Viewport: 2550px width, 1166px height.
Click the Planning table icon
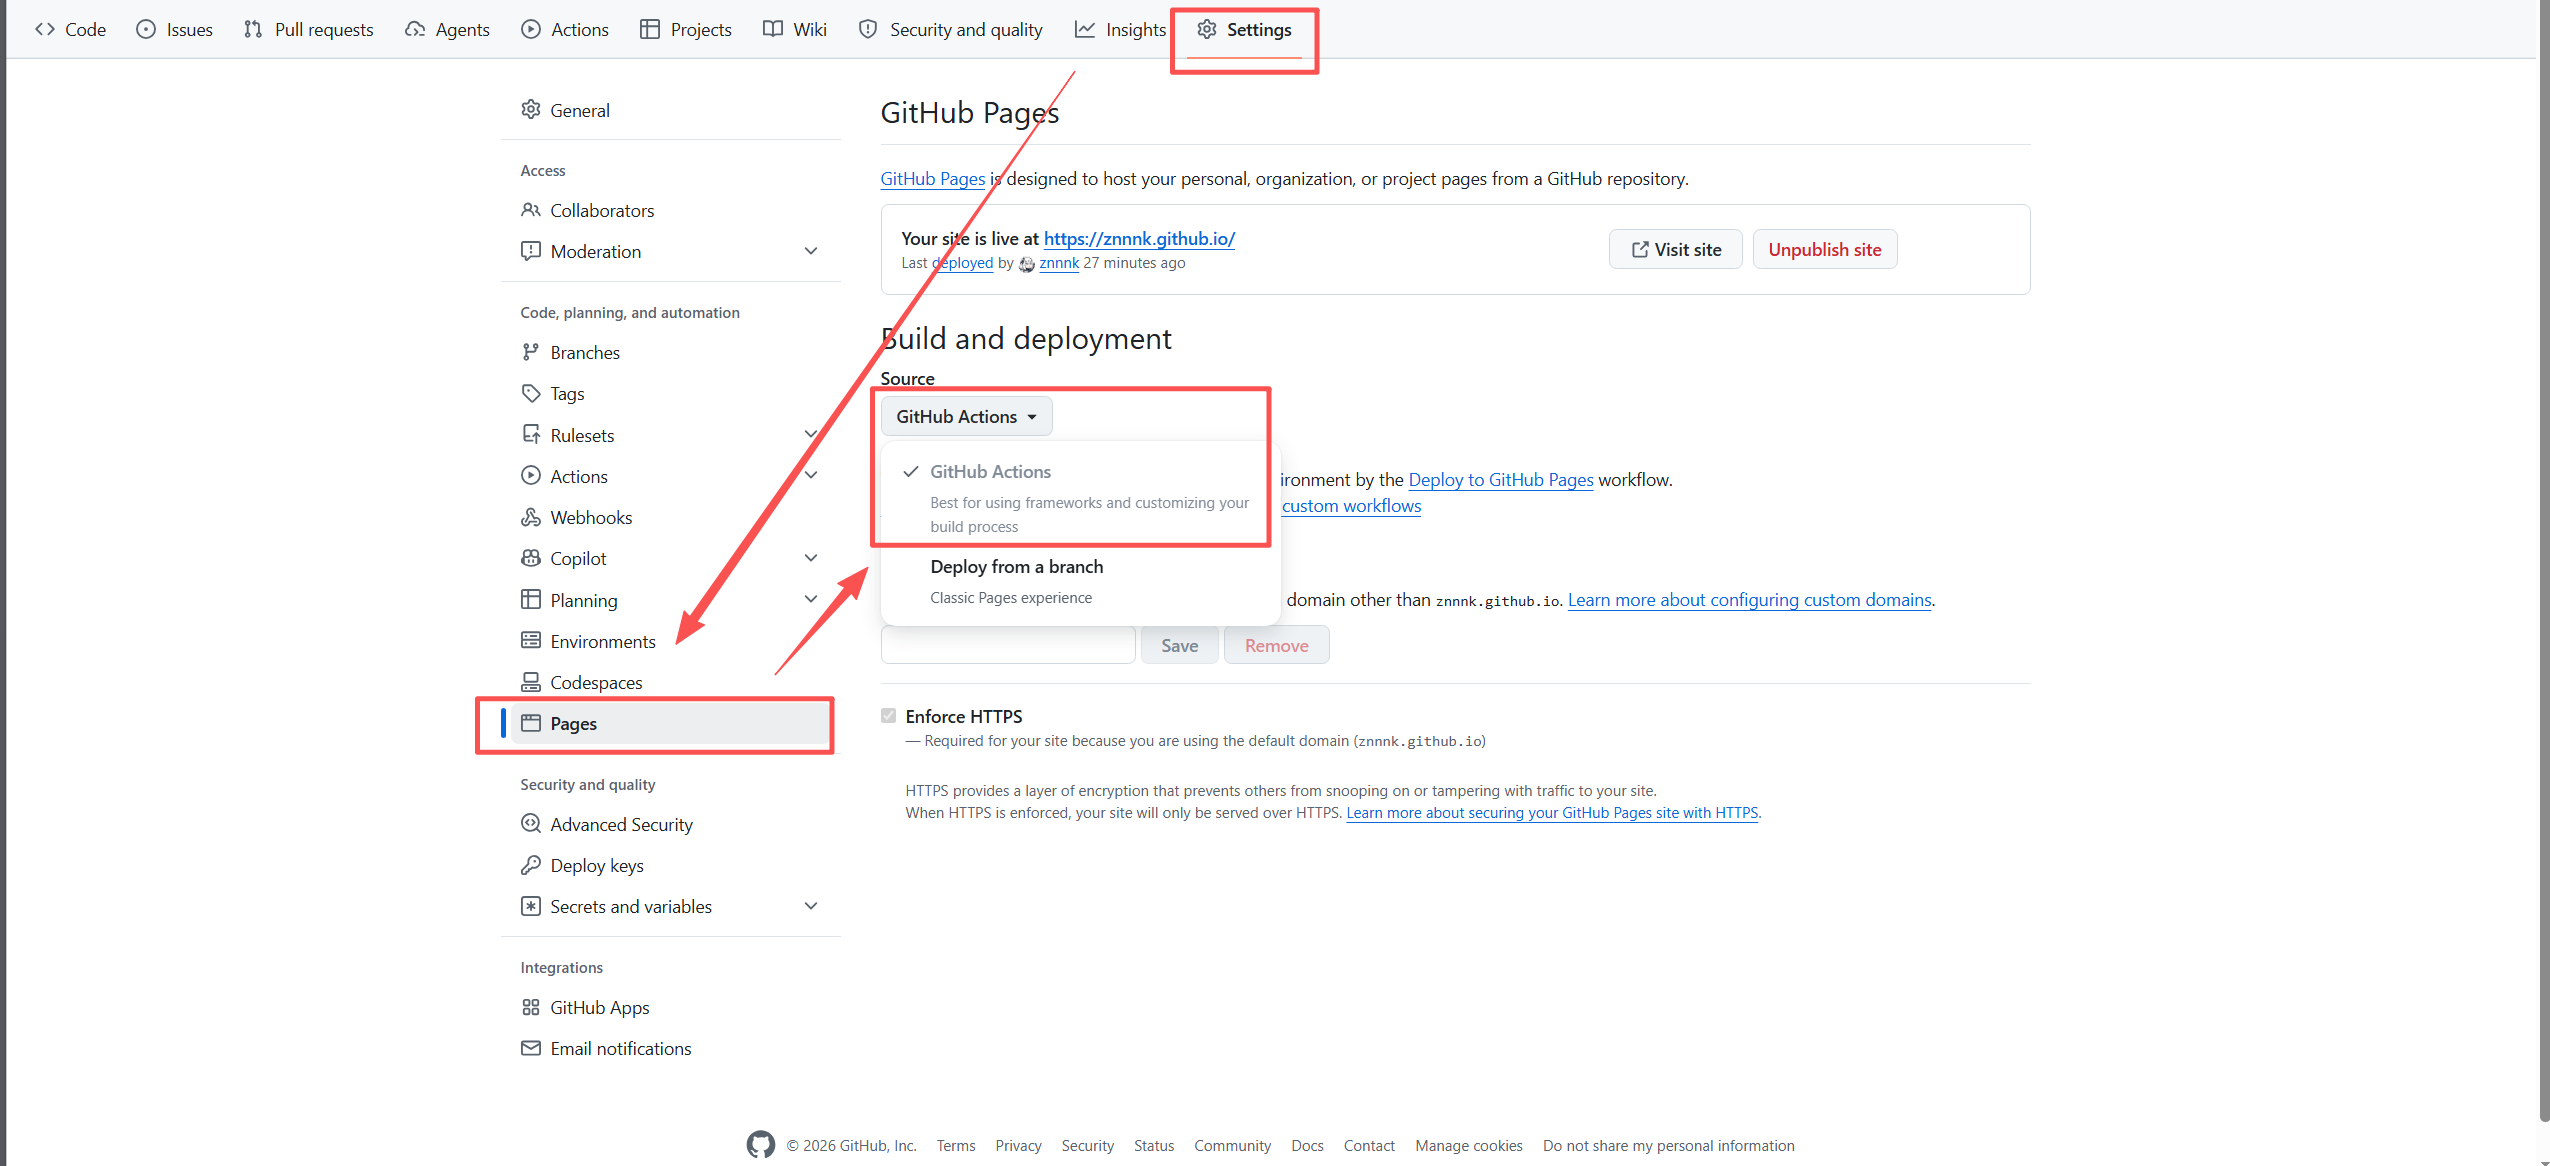tap(531, 600)
